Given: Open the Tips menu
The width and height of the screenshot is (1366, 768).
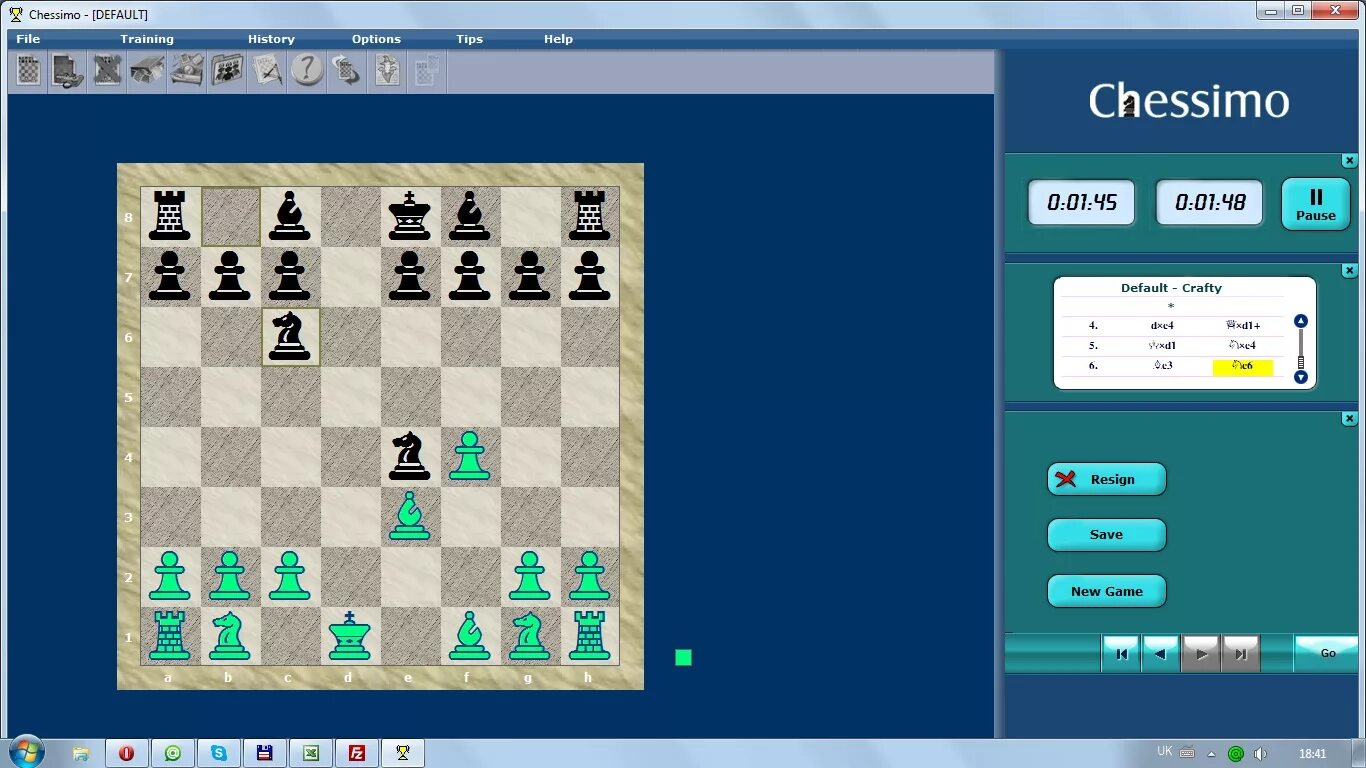Looking at the screenshot, I should point(469,39).
